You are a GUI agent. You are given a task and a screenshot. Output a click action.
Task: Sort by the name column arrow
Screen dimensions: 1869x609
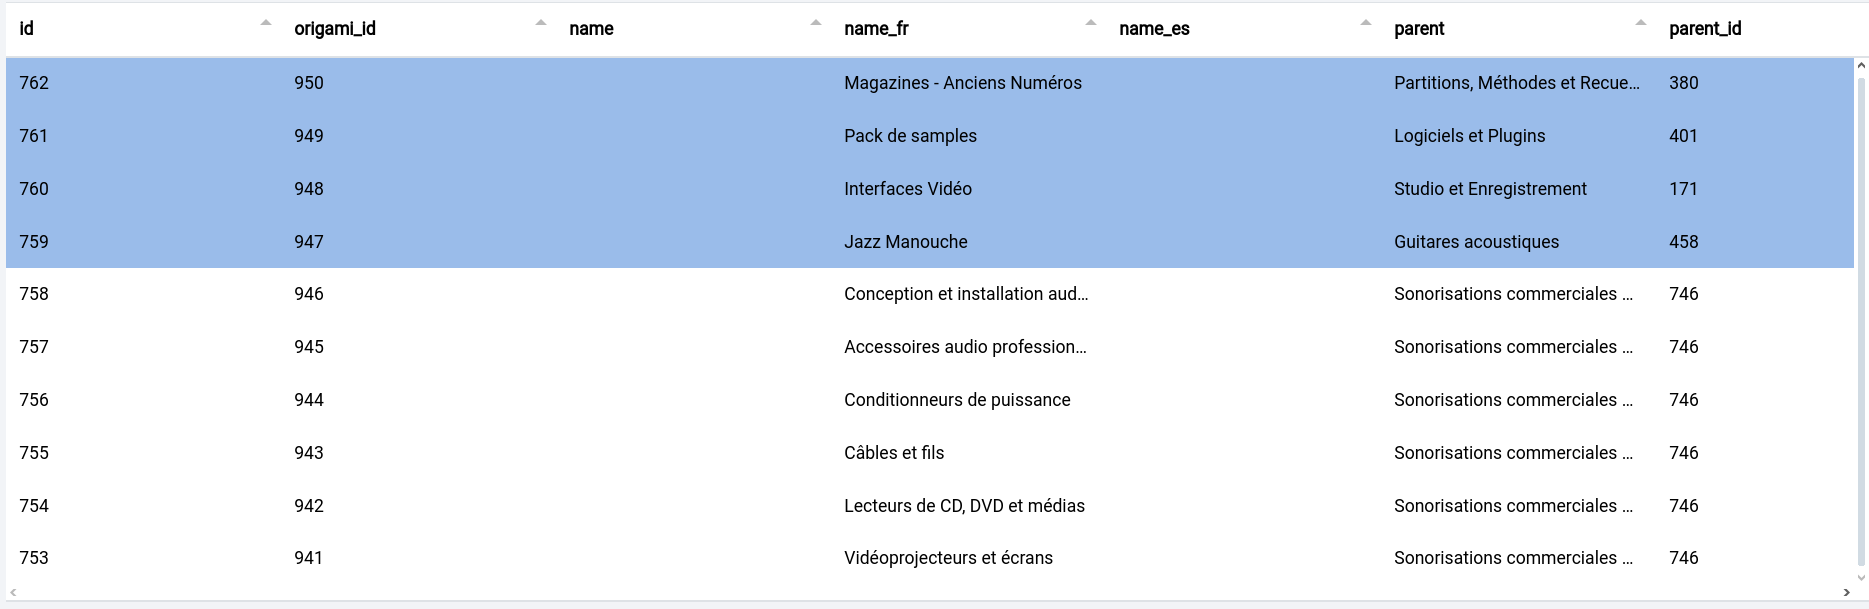(x=815, y=23)
